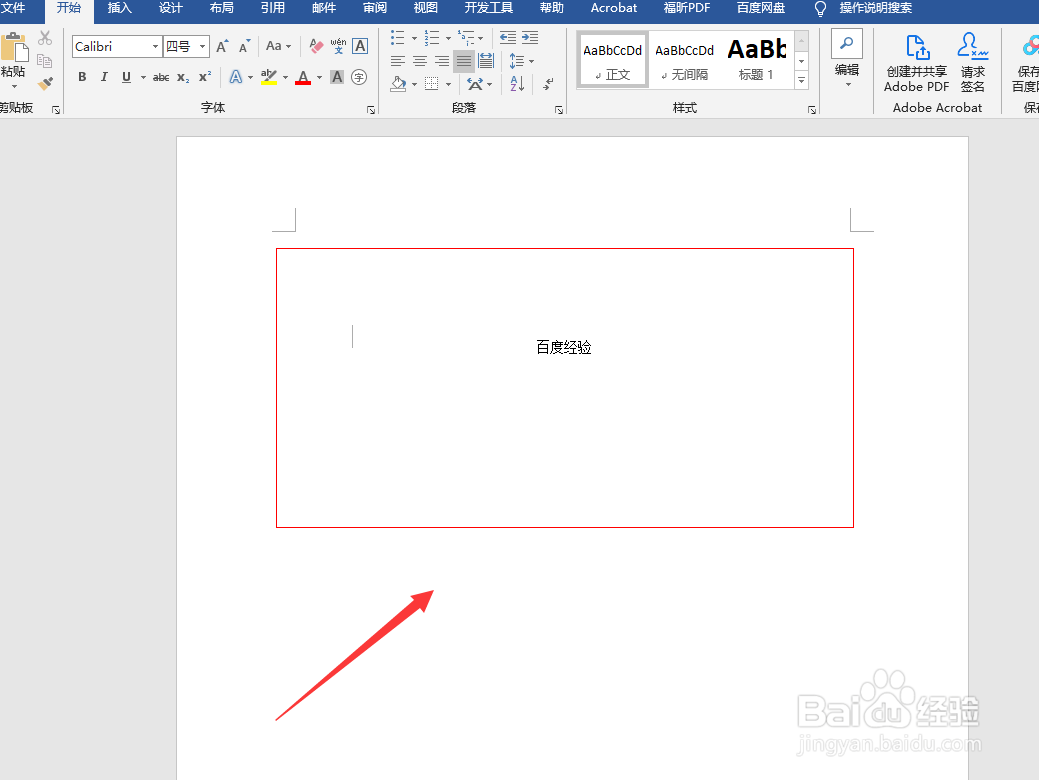Click 操作说明搜索 search box
Viewport: 1039px width, 780px height.
pos(875,9)
